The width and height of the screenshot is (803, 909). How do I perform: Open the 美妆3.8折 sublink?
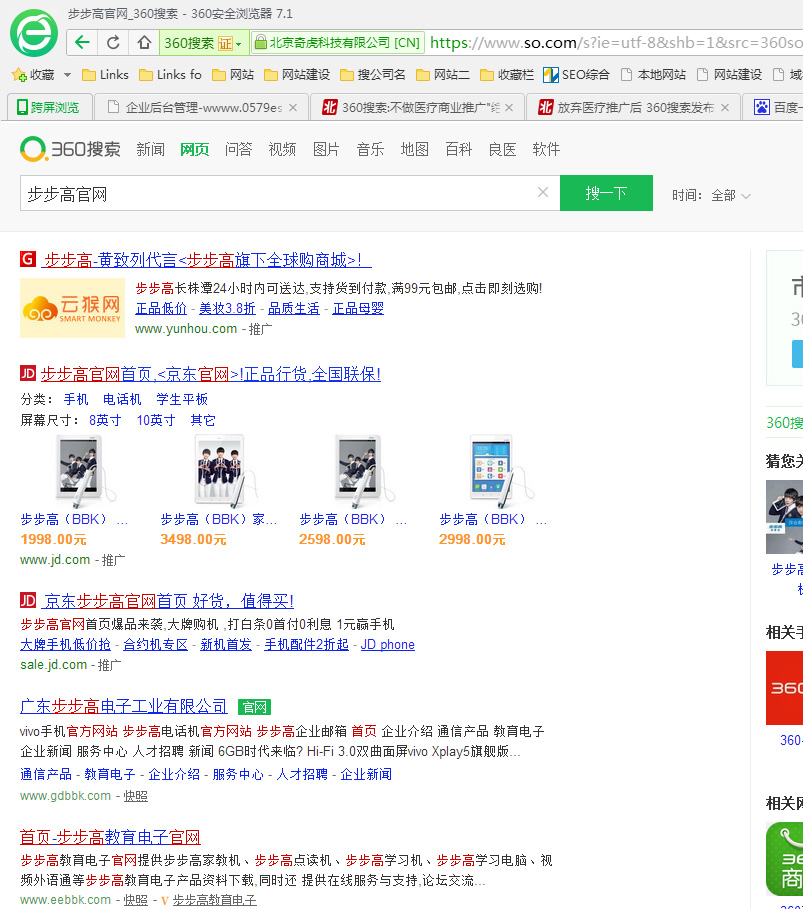coord(227,308)
